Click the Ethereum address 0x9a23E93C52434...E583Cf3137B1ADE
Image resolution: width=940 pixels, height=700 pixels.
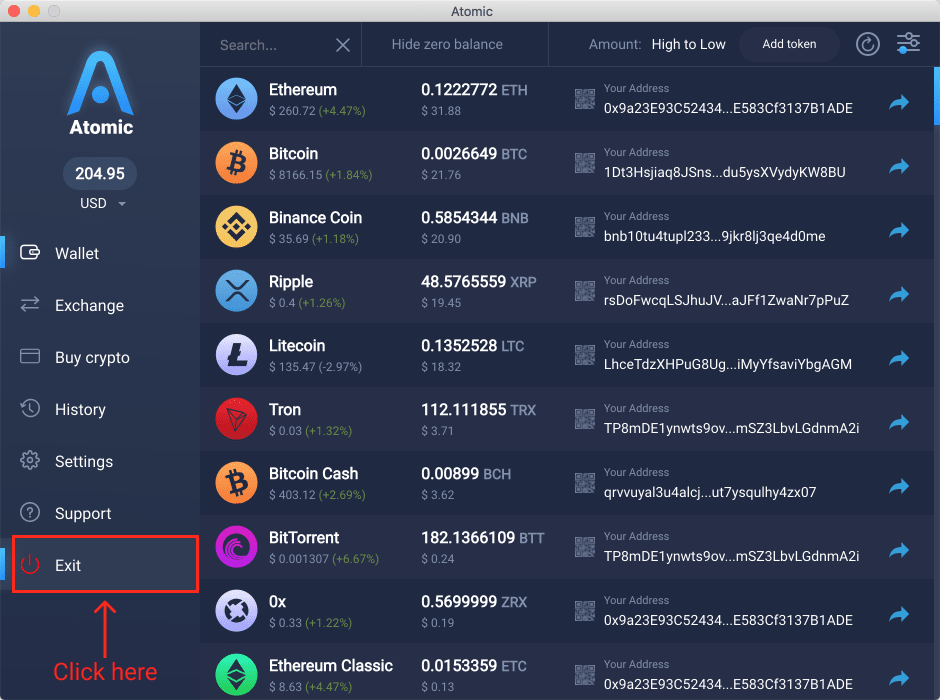click(728, 108)
